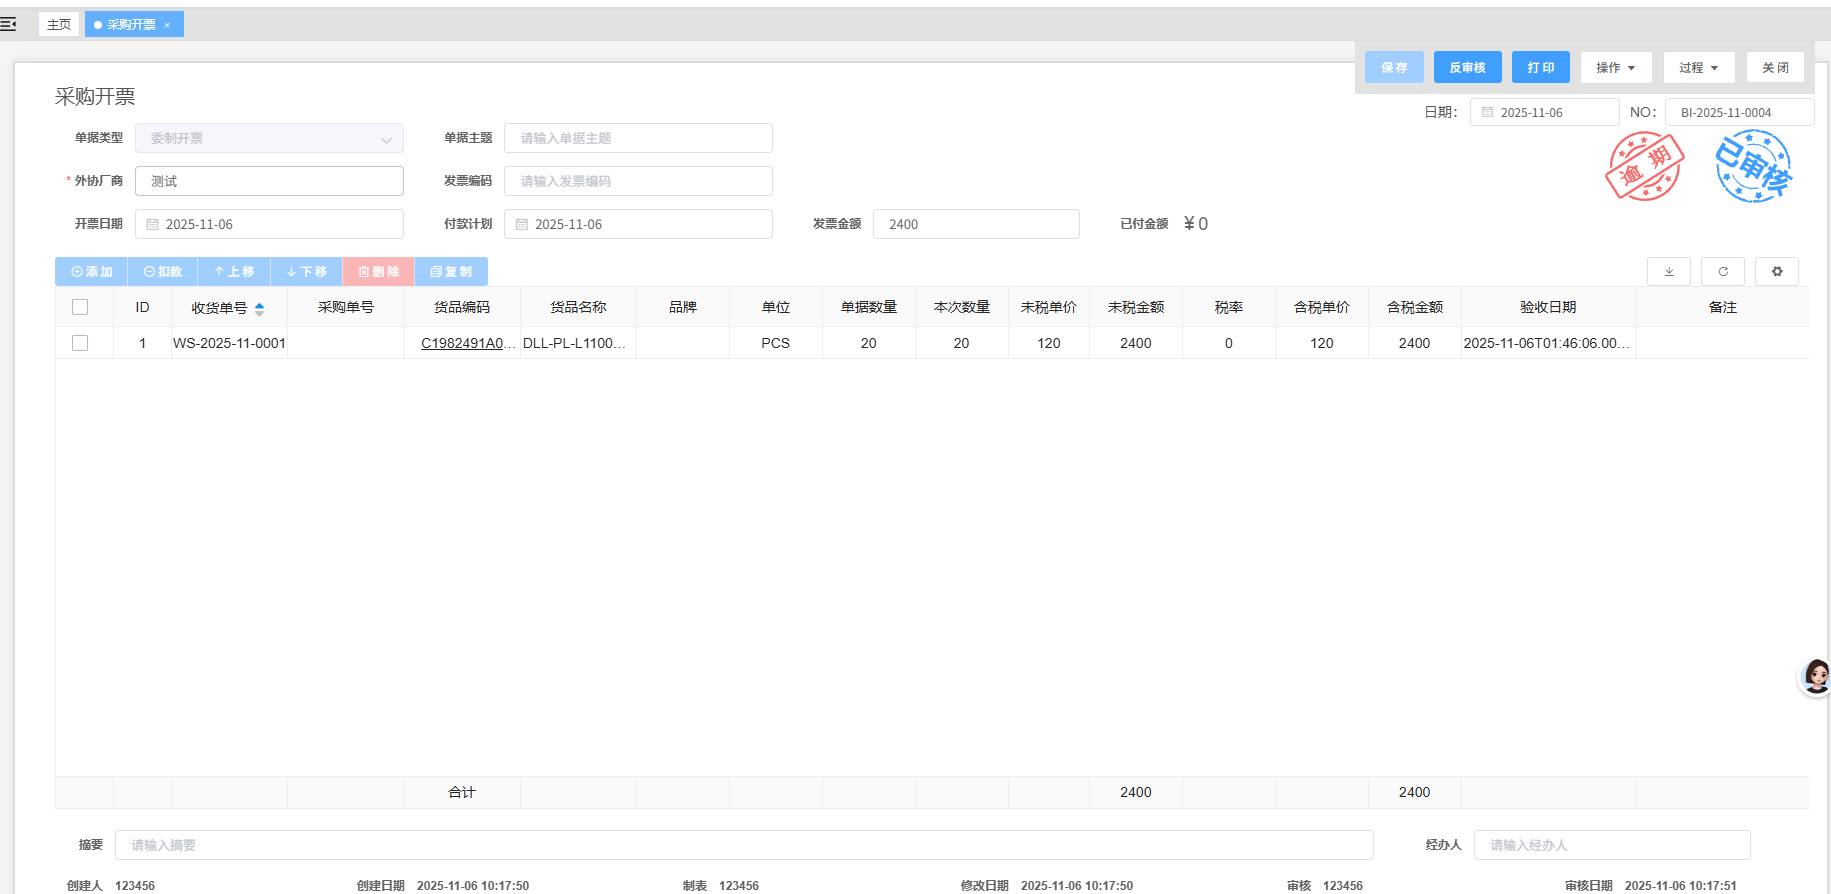1831x894 pixels.
Task: Toggle the select-all checkbox in table header
Action: point(80,308)
